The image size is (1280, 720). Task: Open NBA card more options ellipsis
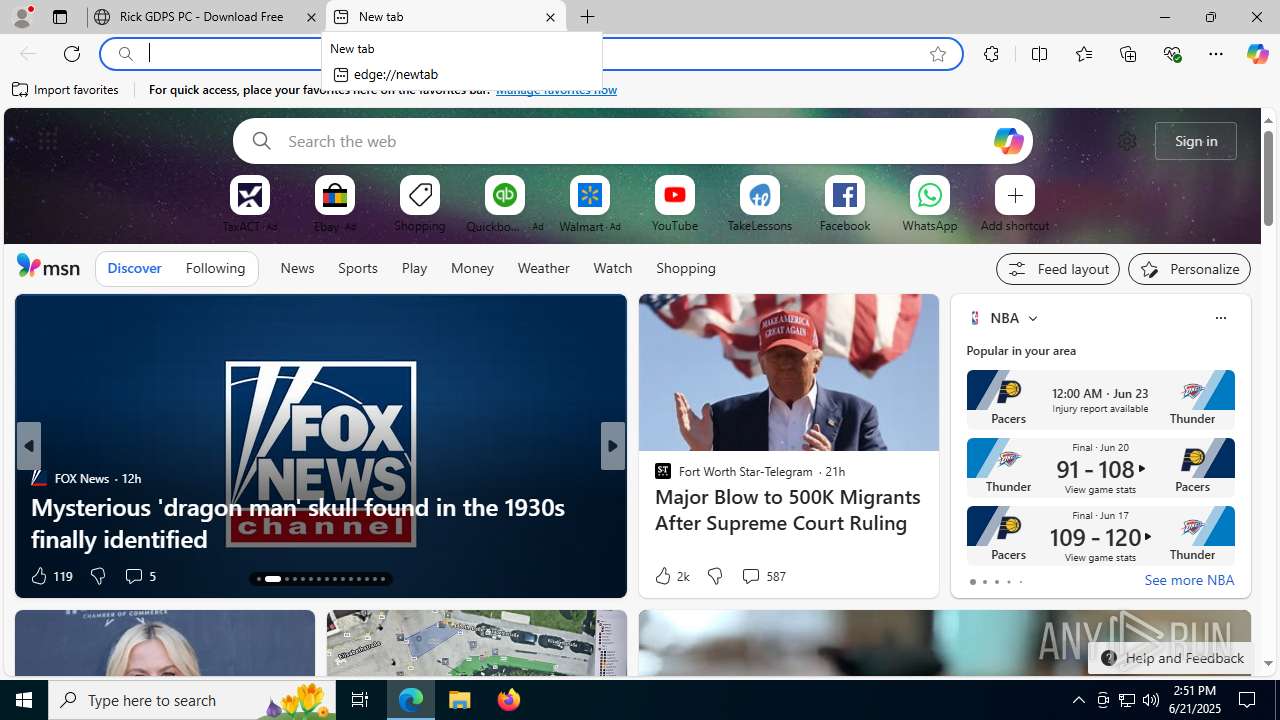pos(1220,318)
